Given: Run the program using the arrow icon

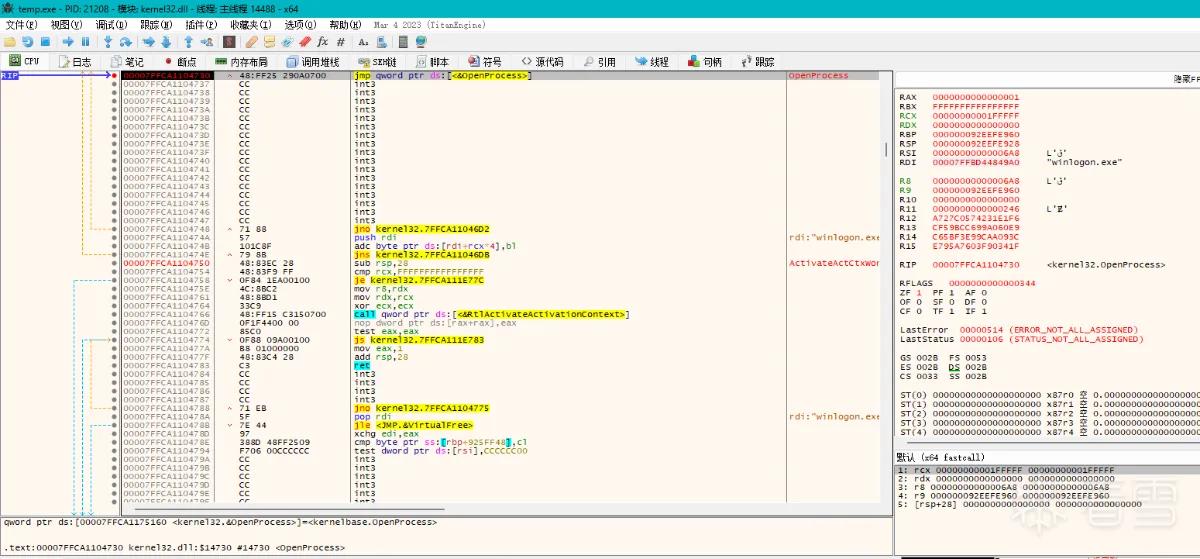Looking at the screenshot, I should pyautogui.click(x=68, y=42).
